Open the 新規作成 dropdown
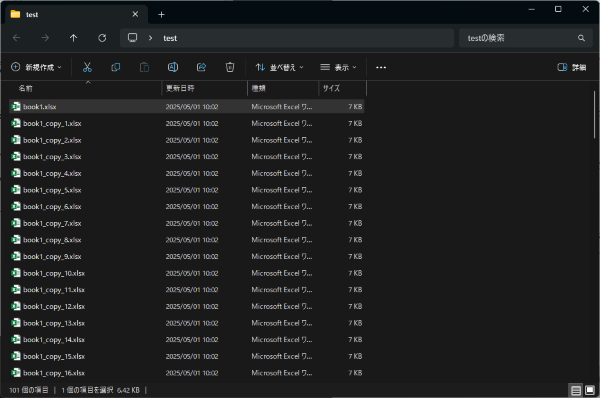 tap(36, 67)
